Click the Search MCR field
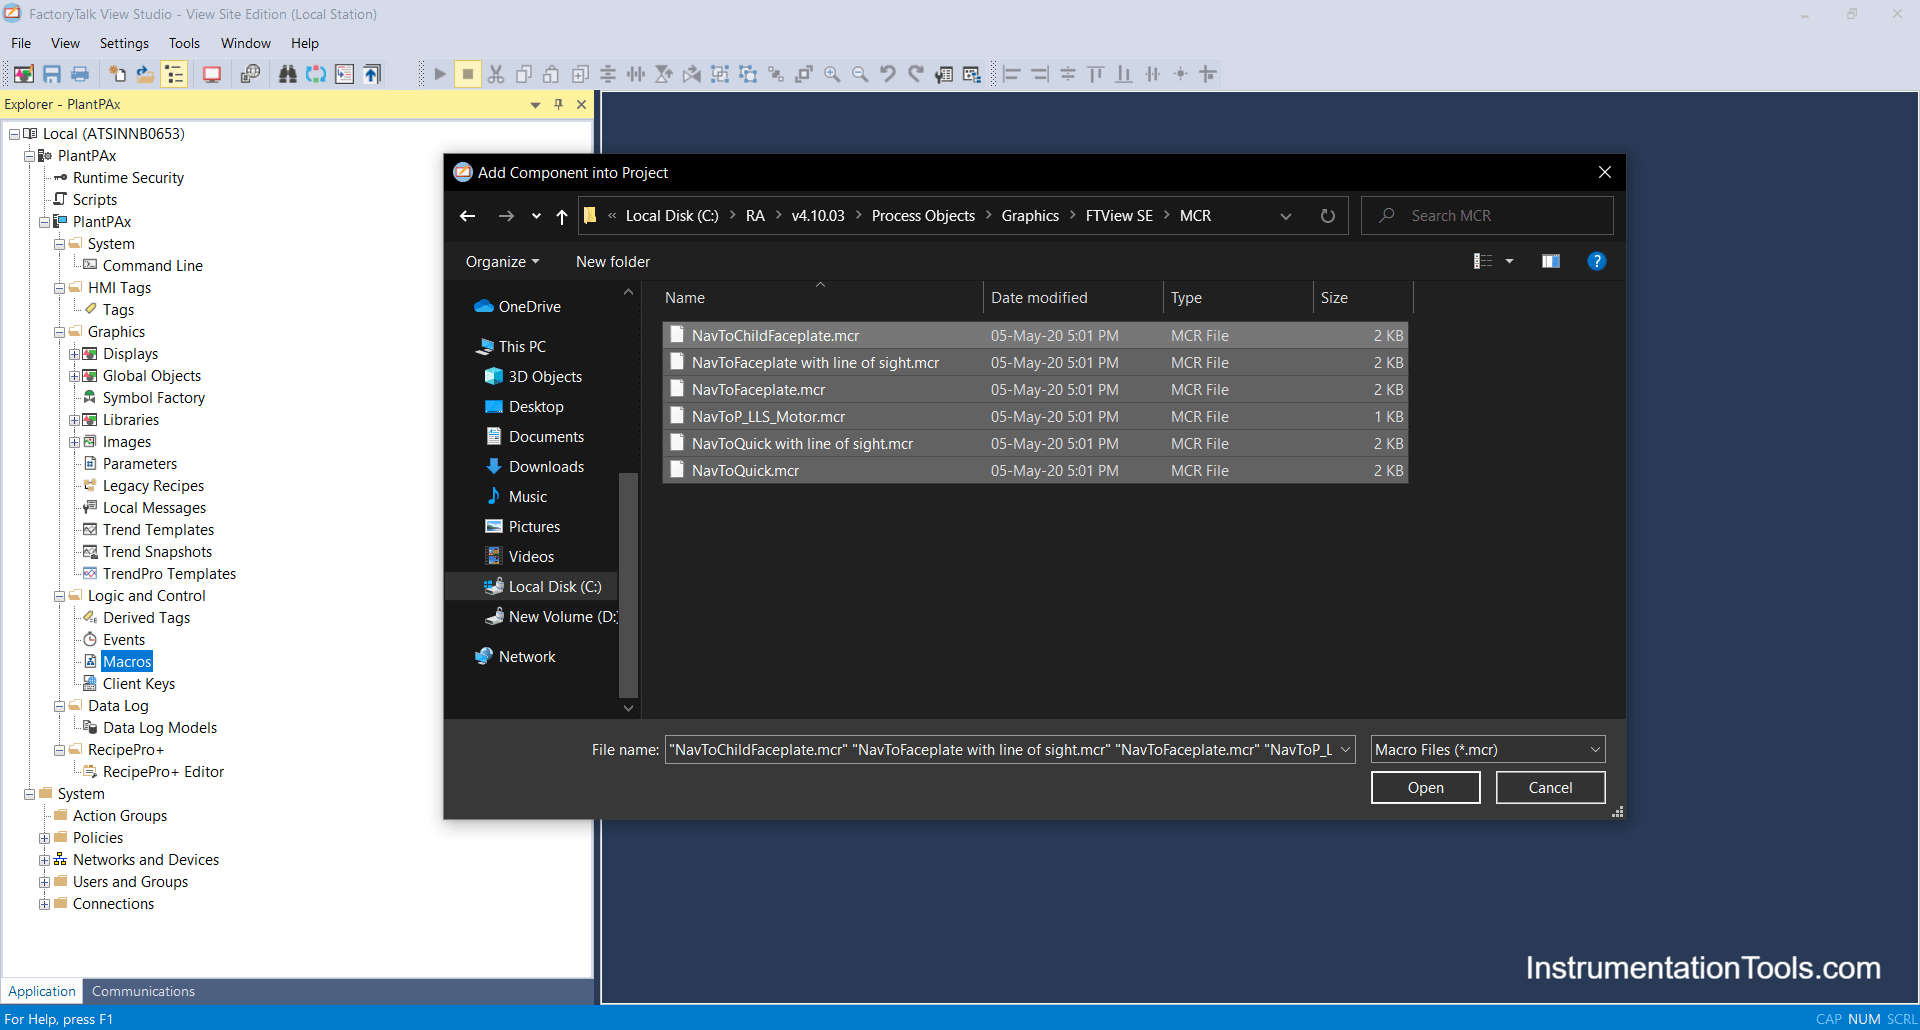 click(x=1487, y=216)
